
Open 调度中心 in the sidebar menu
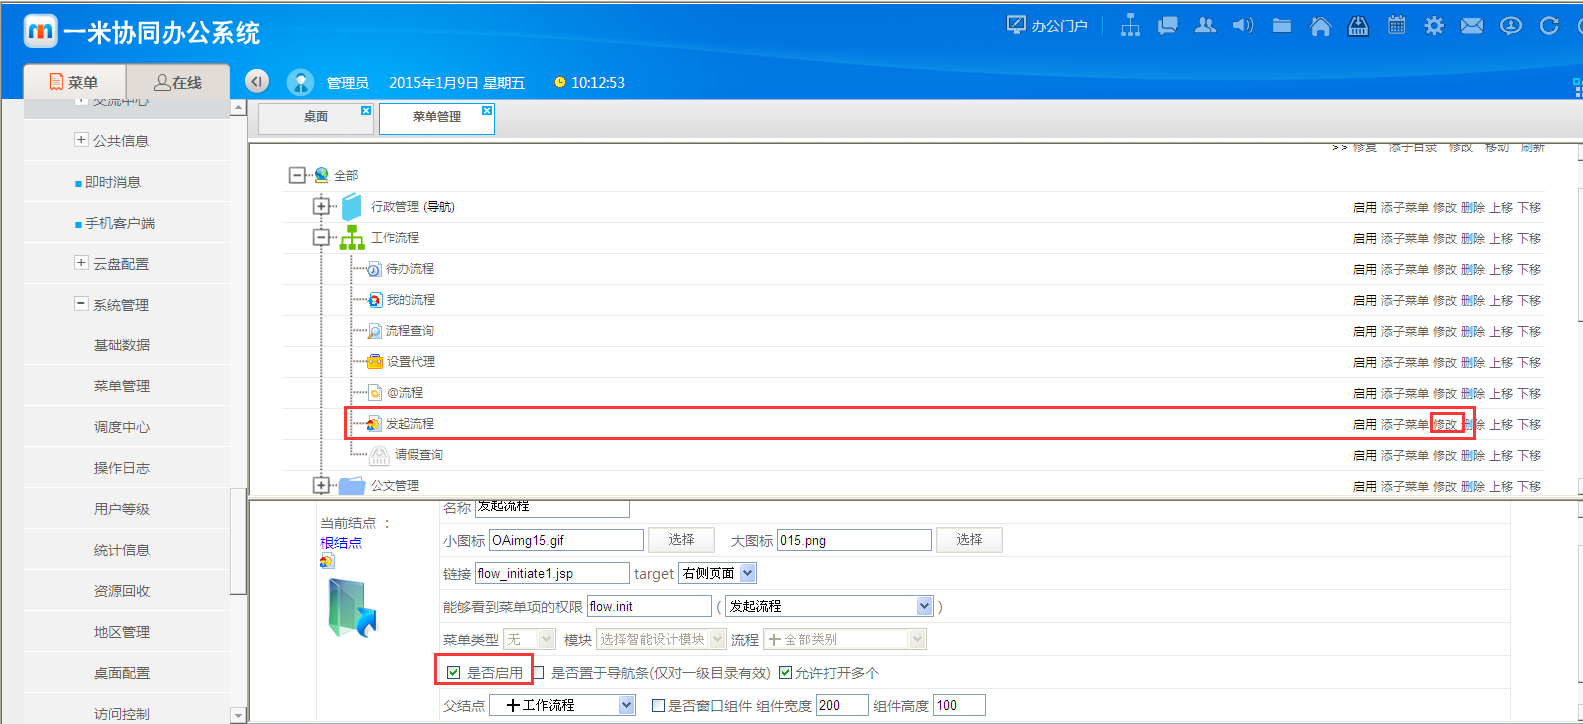point(122,427)
